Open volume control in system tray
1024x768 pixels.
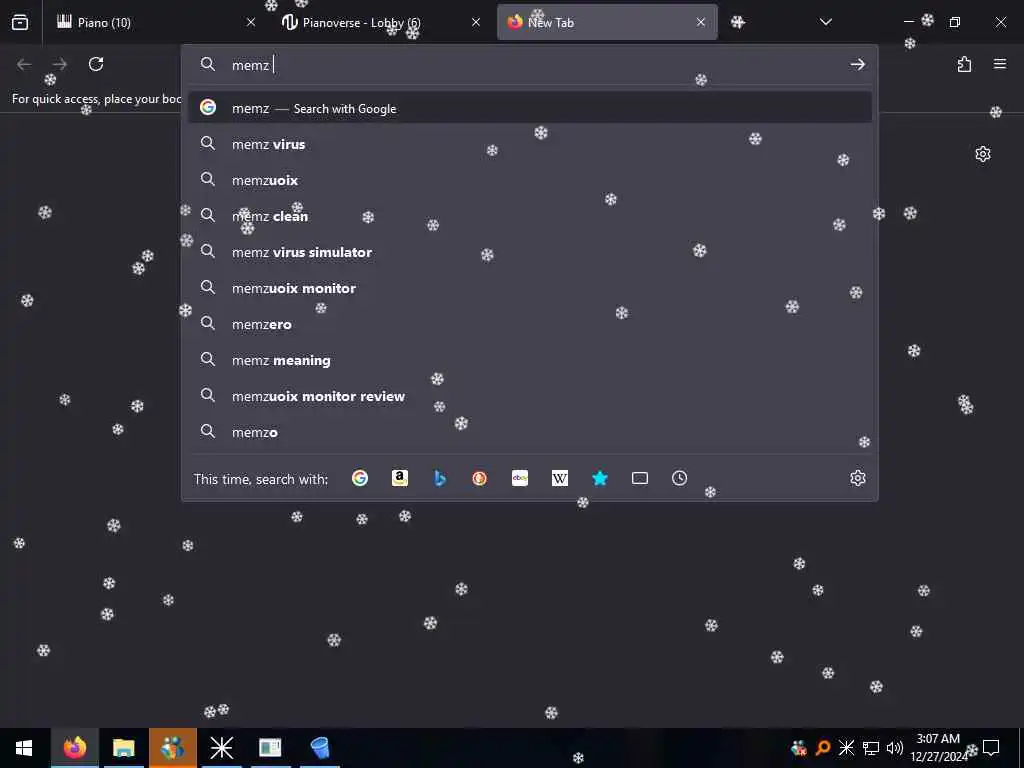895,748
